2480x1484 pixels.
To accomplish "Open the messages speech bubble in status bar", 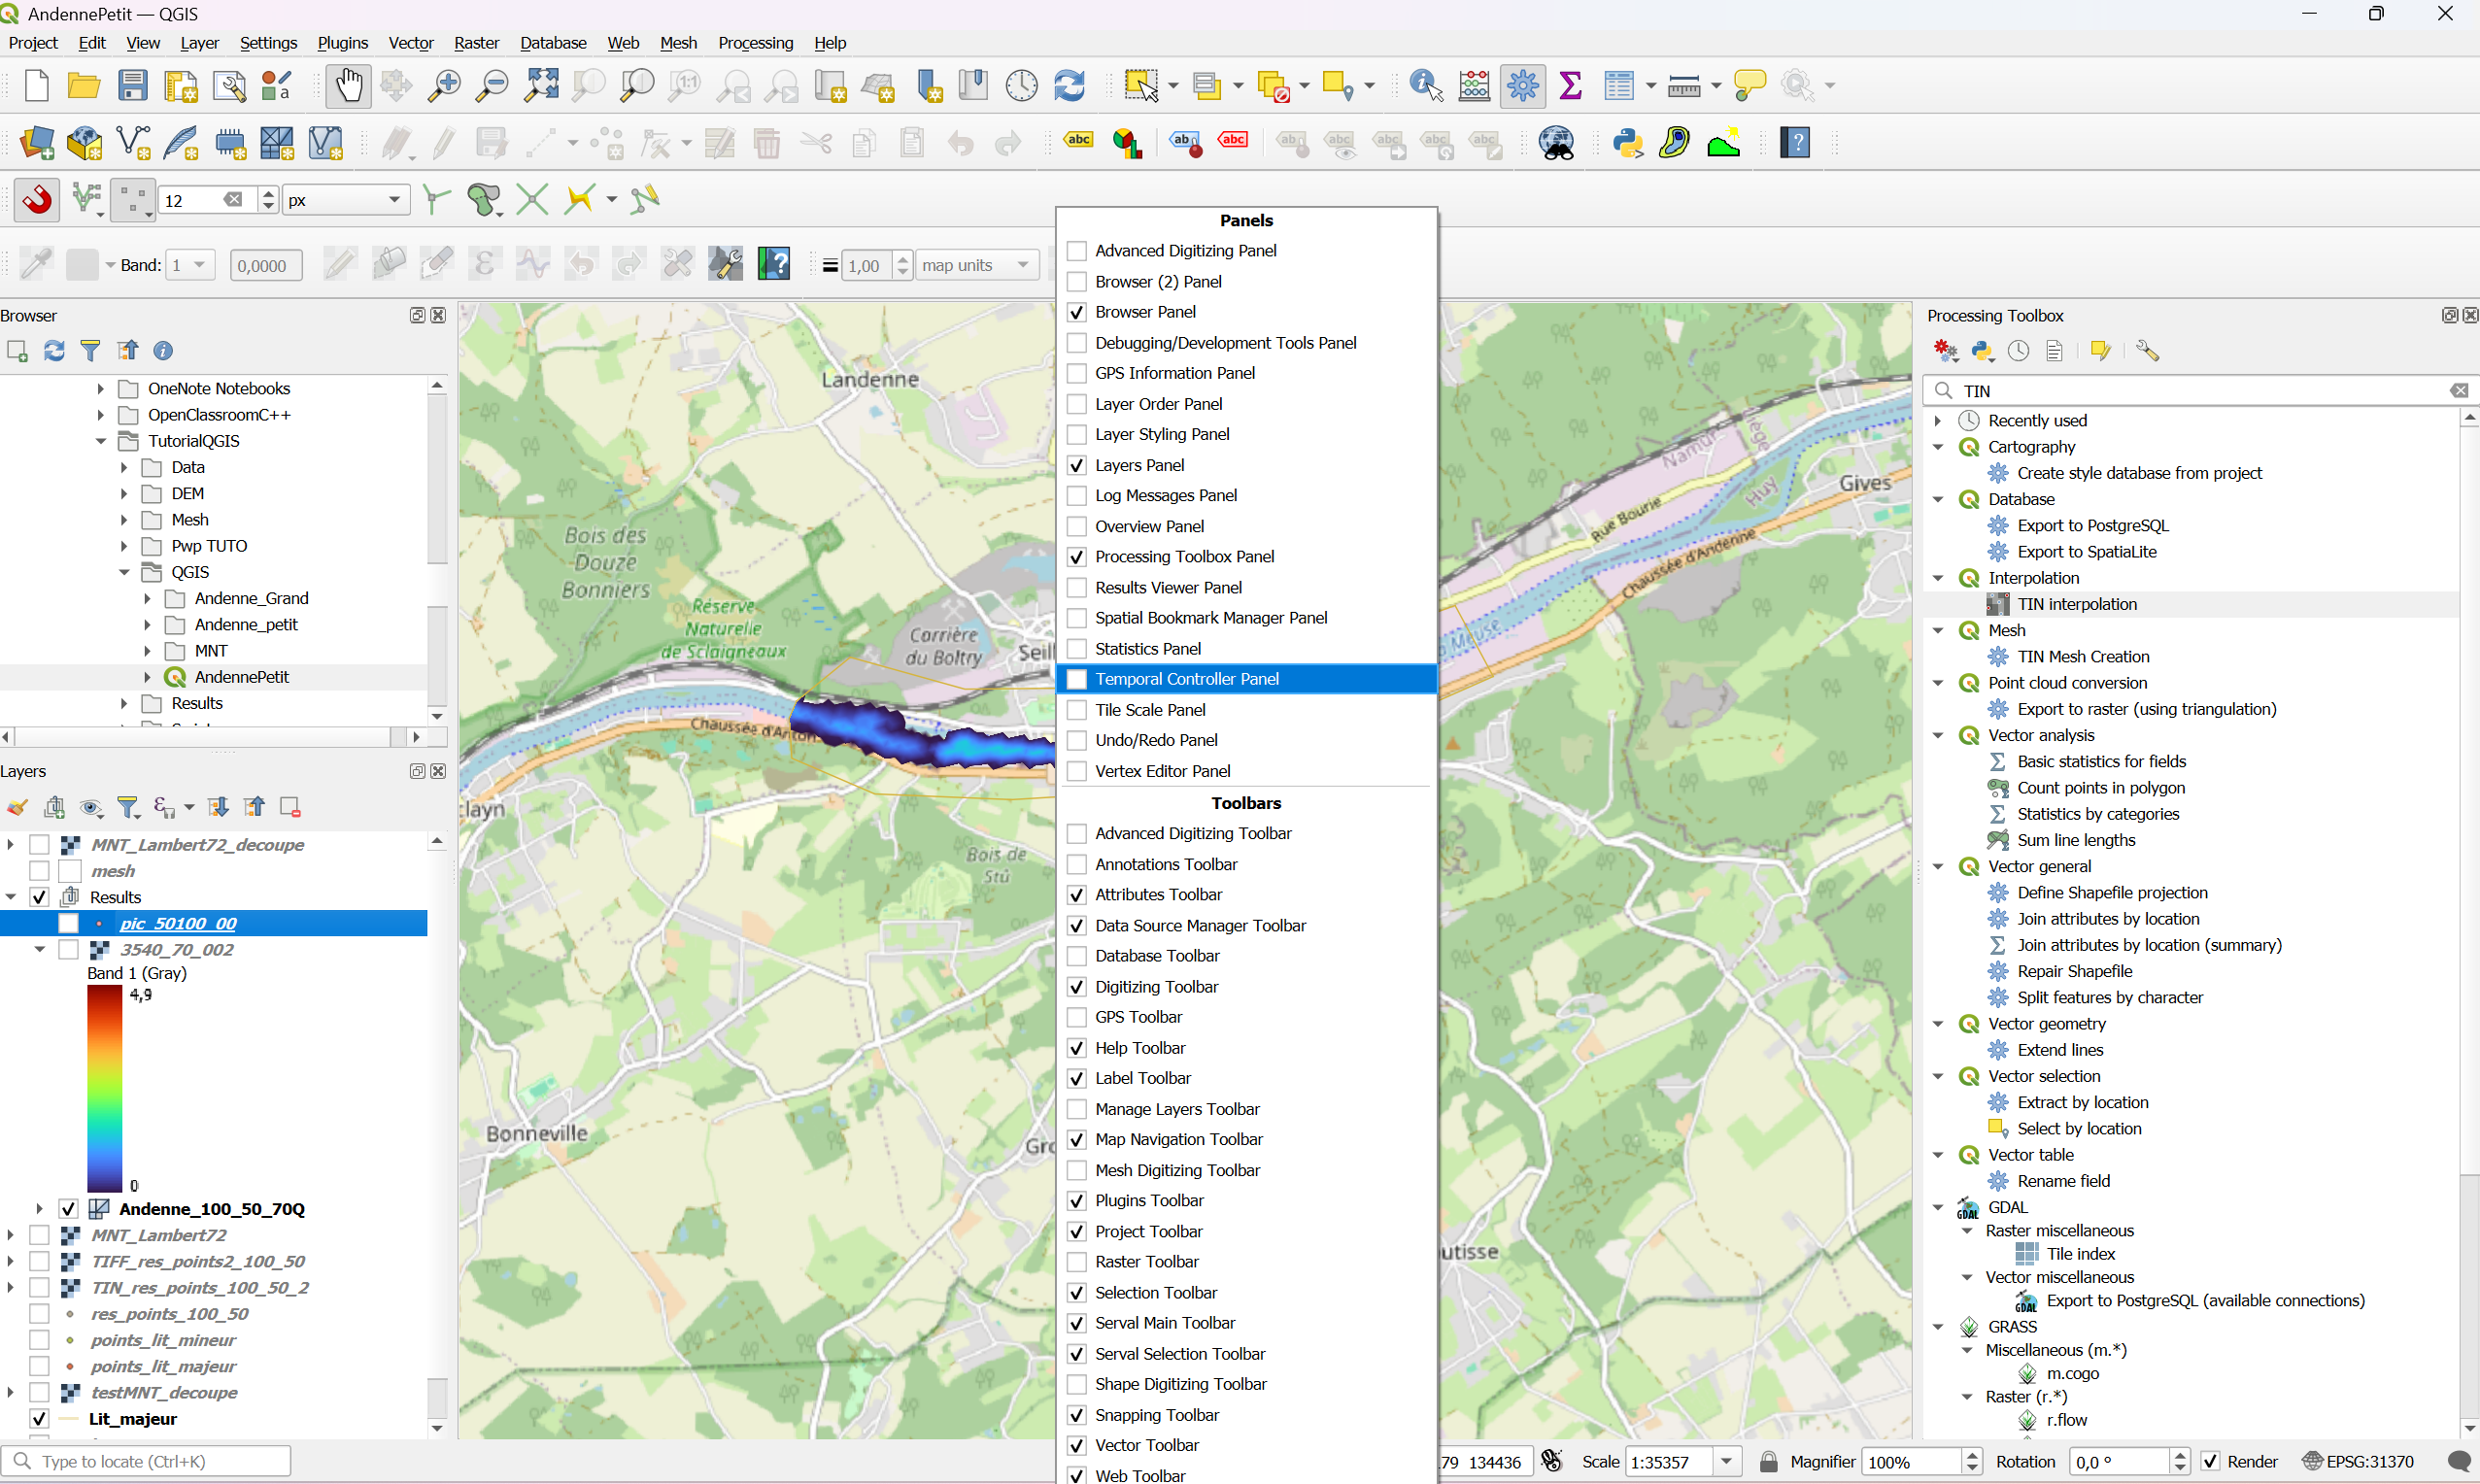I will [x=2458, y=1462].
